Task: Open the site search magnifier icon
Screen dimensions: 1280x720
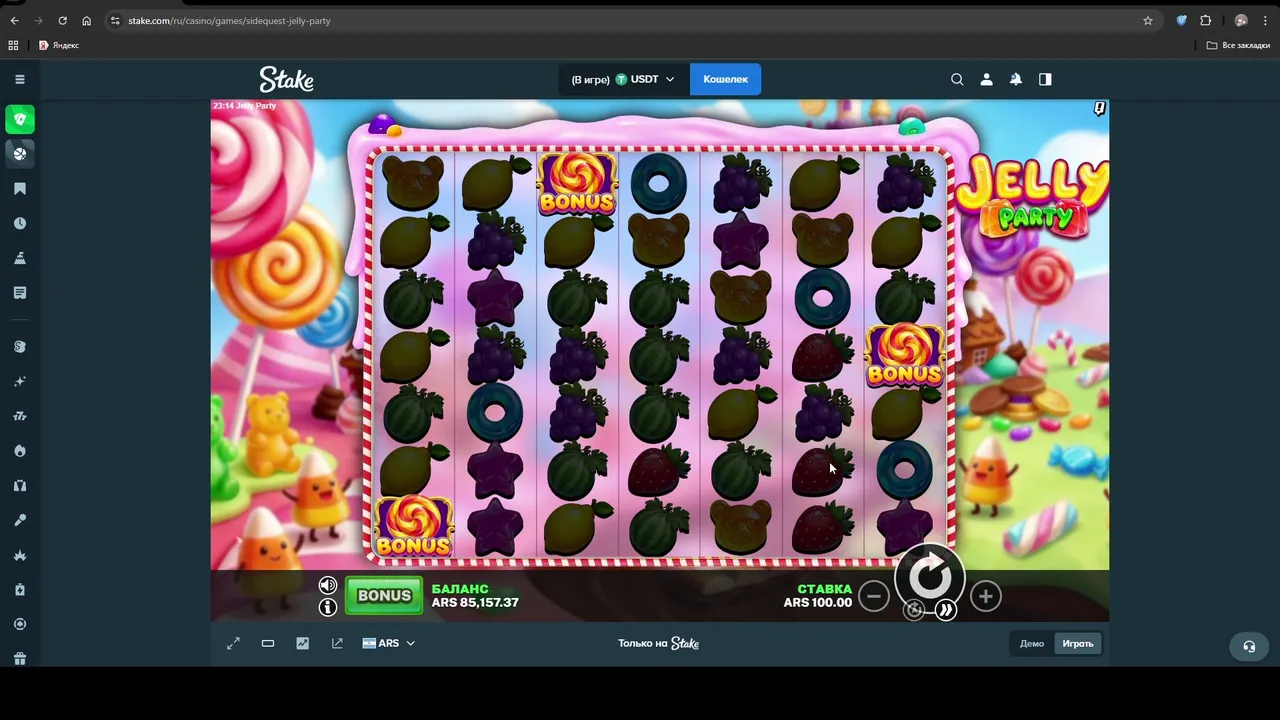Action: 957,79
